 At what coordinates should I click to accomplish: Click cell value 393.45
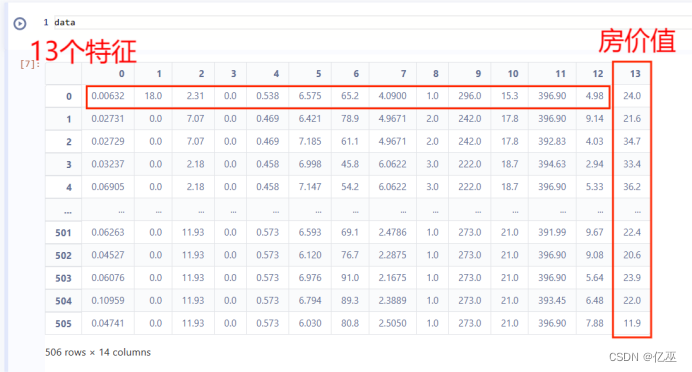552,301
